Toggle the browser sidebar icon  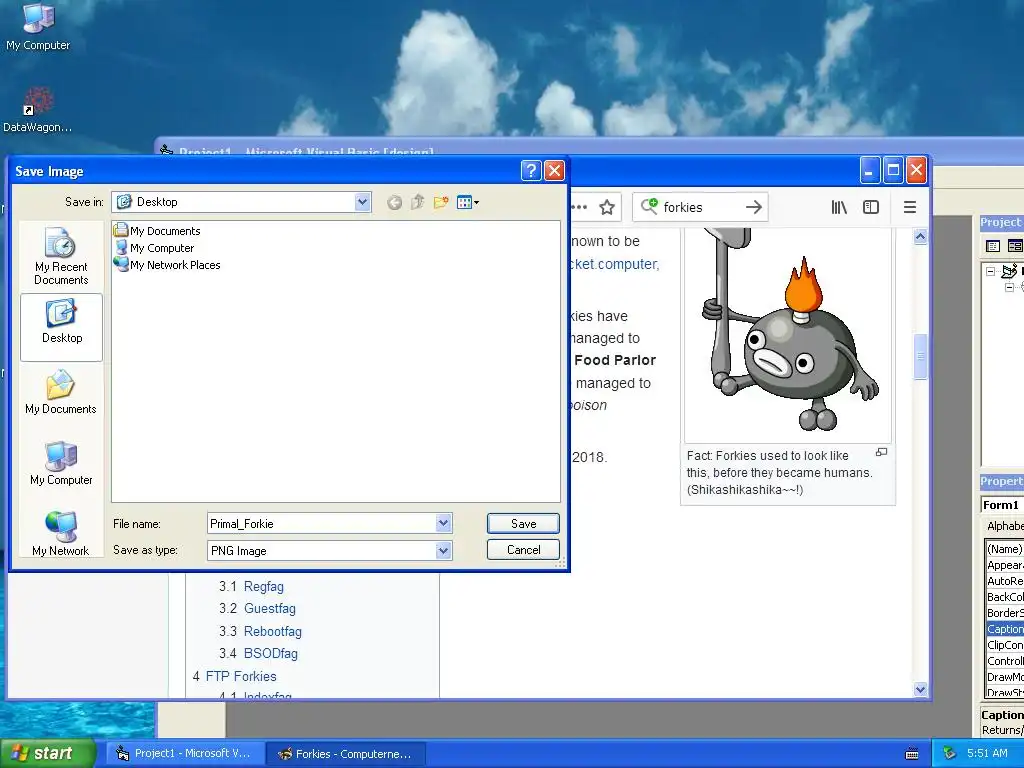point(871,207)
